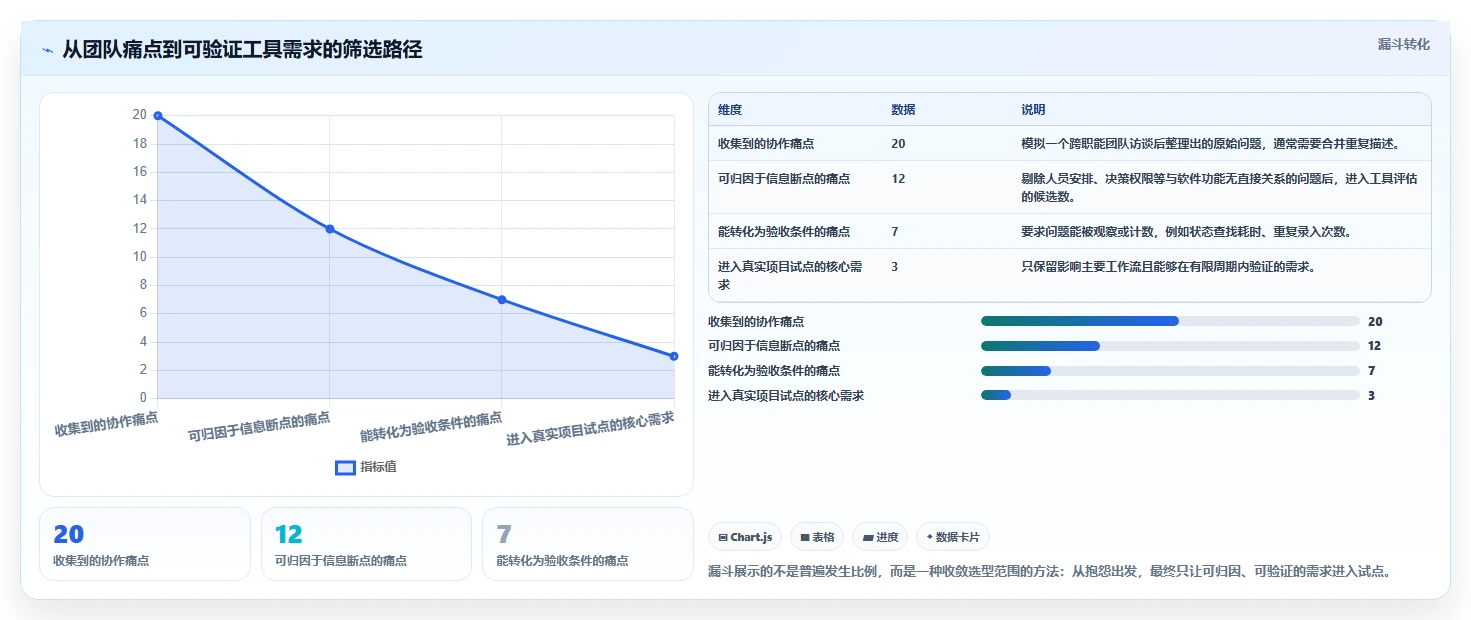Viewport: 1471px width, 620px height.
Task: Click table cell 可归因于信息断点的痛点
Action: [x=784, y=179]
